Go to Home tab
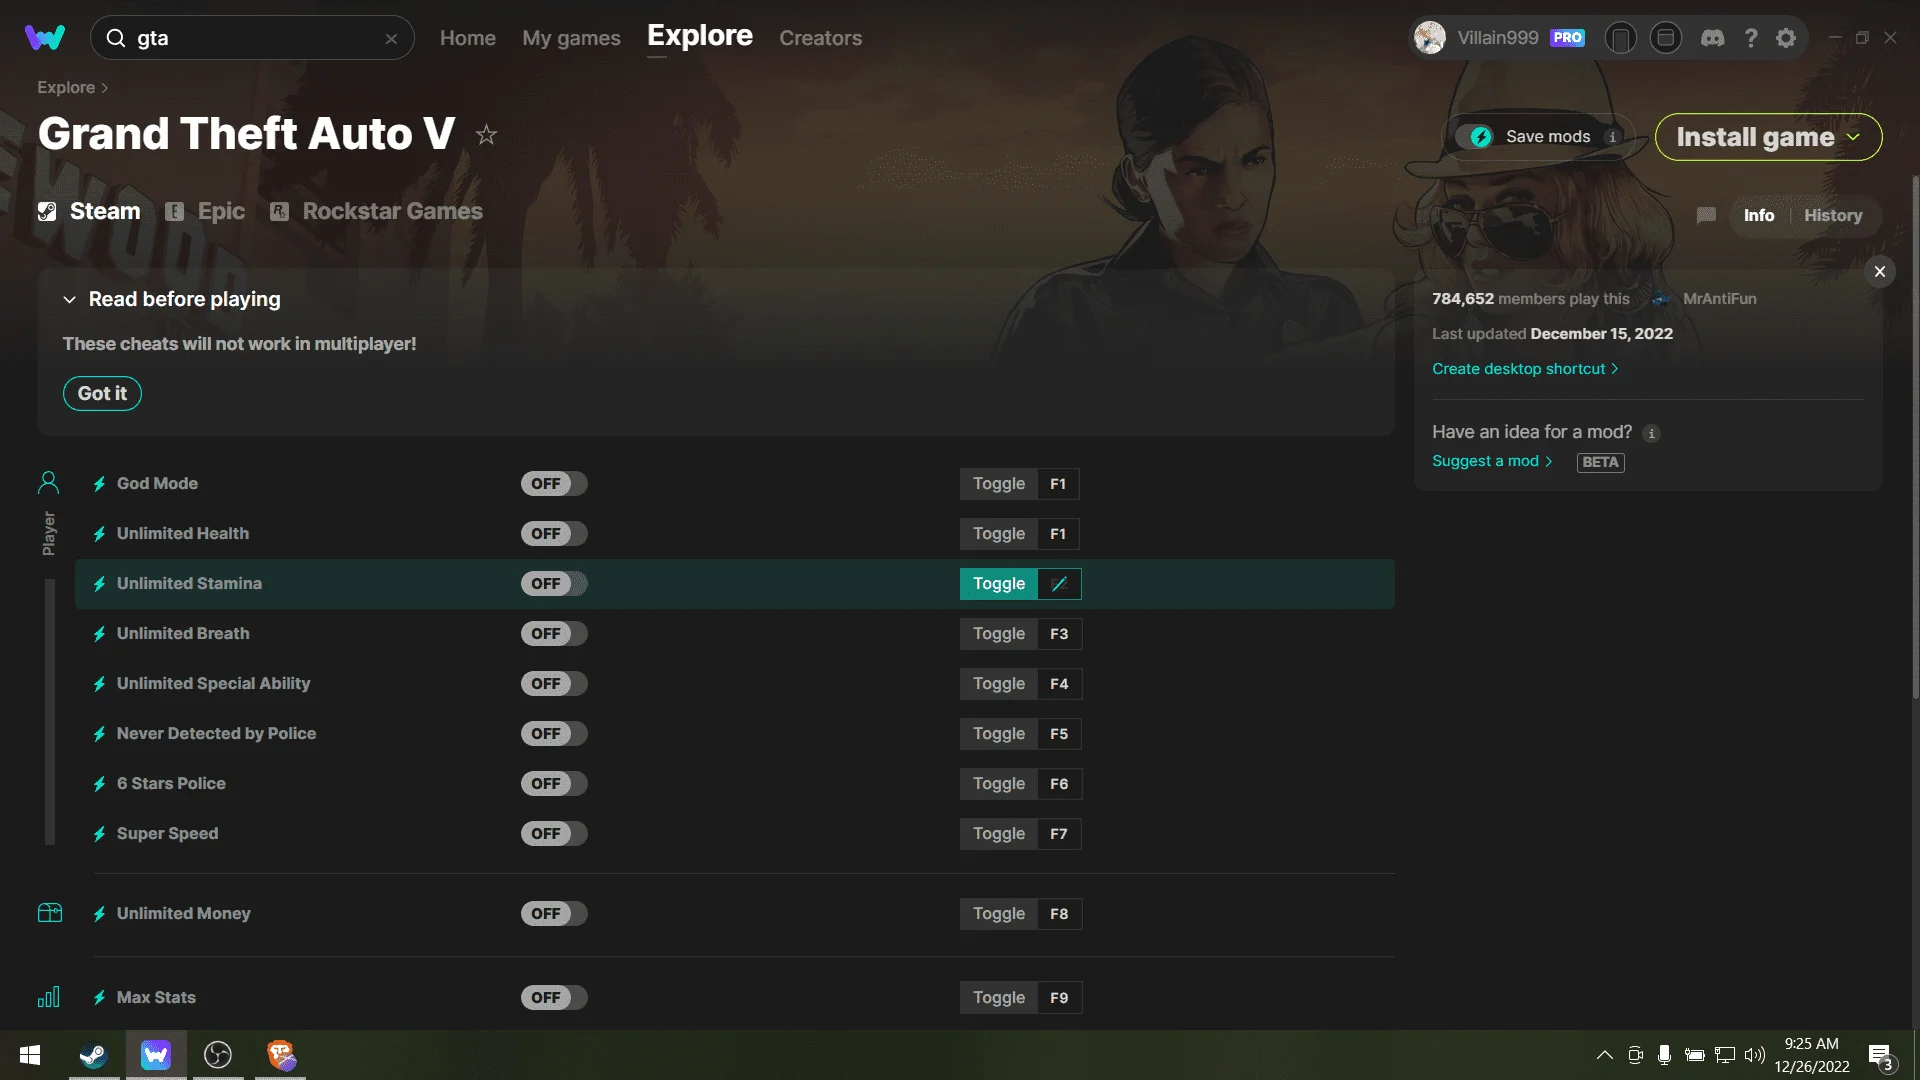 click(x=468, y=38)
